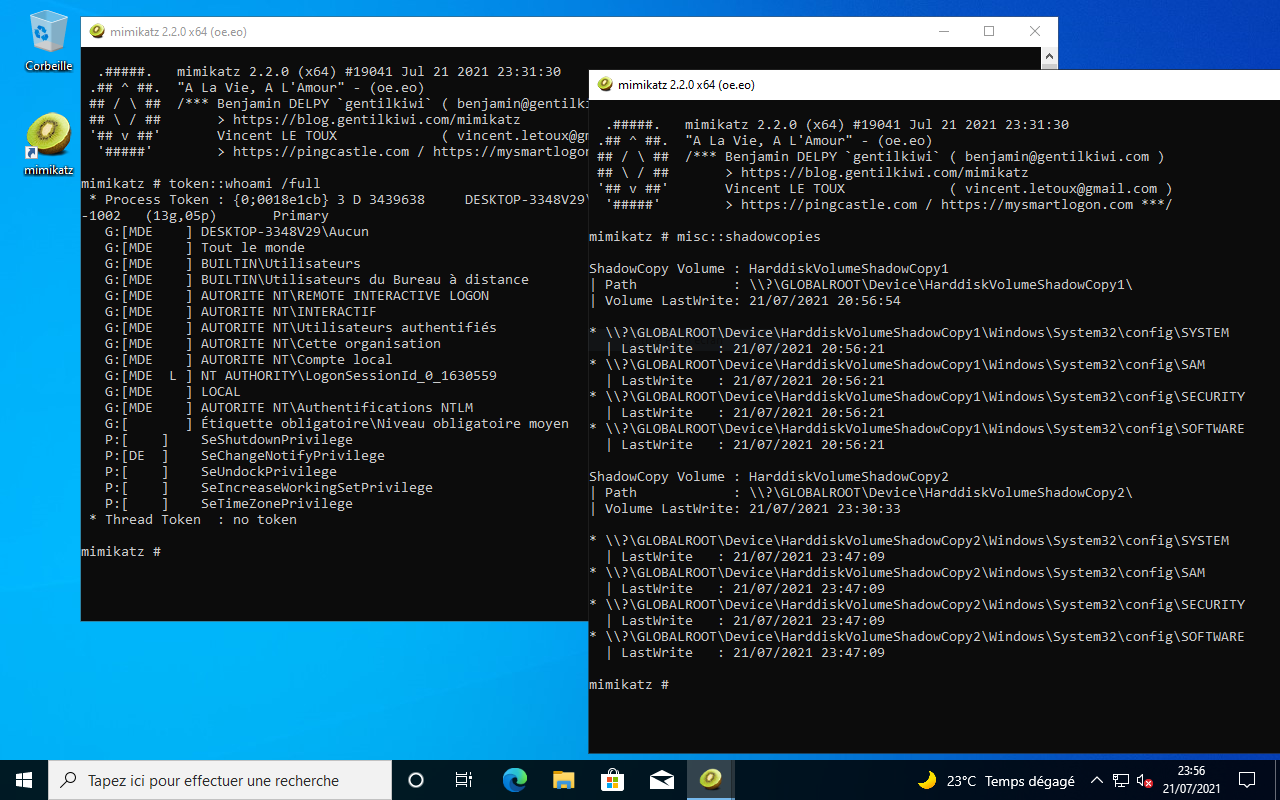This screenshot has width=1280, height=800.
Task: Click HarddiskVolumeShadowCopy2 config\SAM path line
Action: tap(897, 573)
